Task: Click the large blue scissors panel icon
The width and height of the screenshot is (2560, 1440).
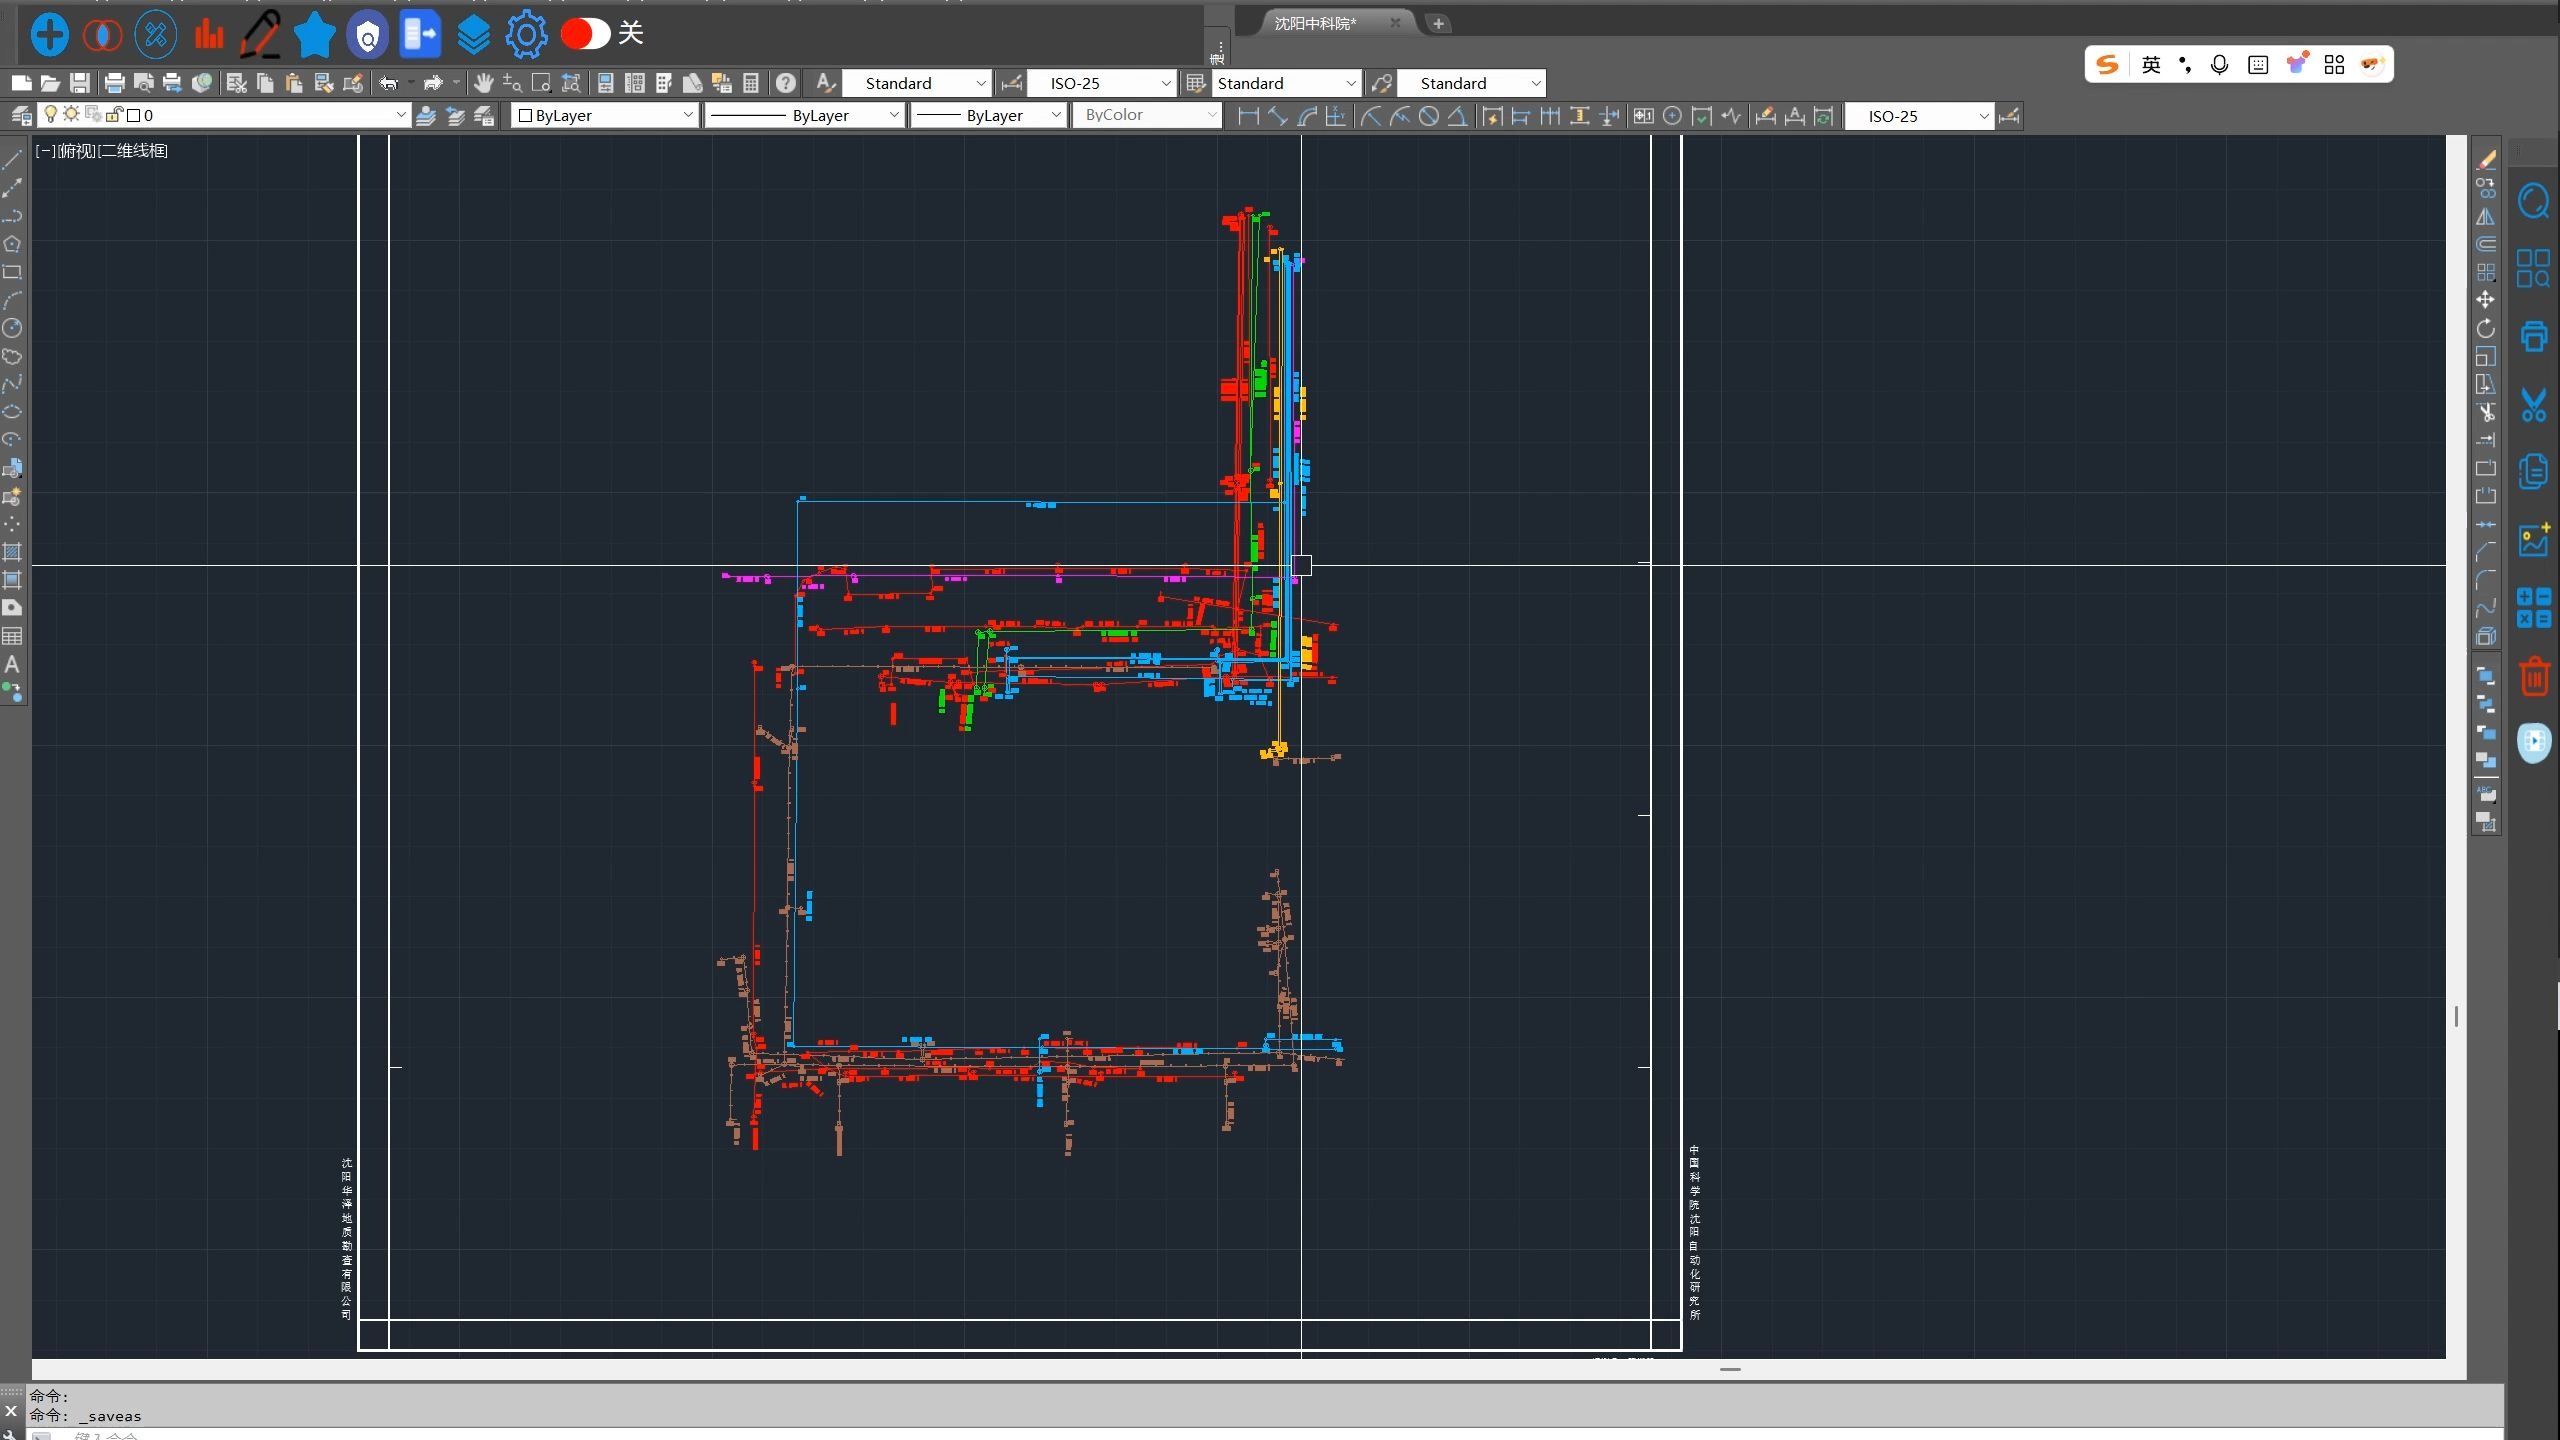Action: [2534, 405]
